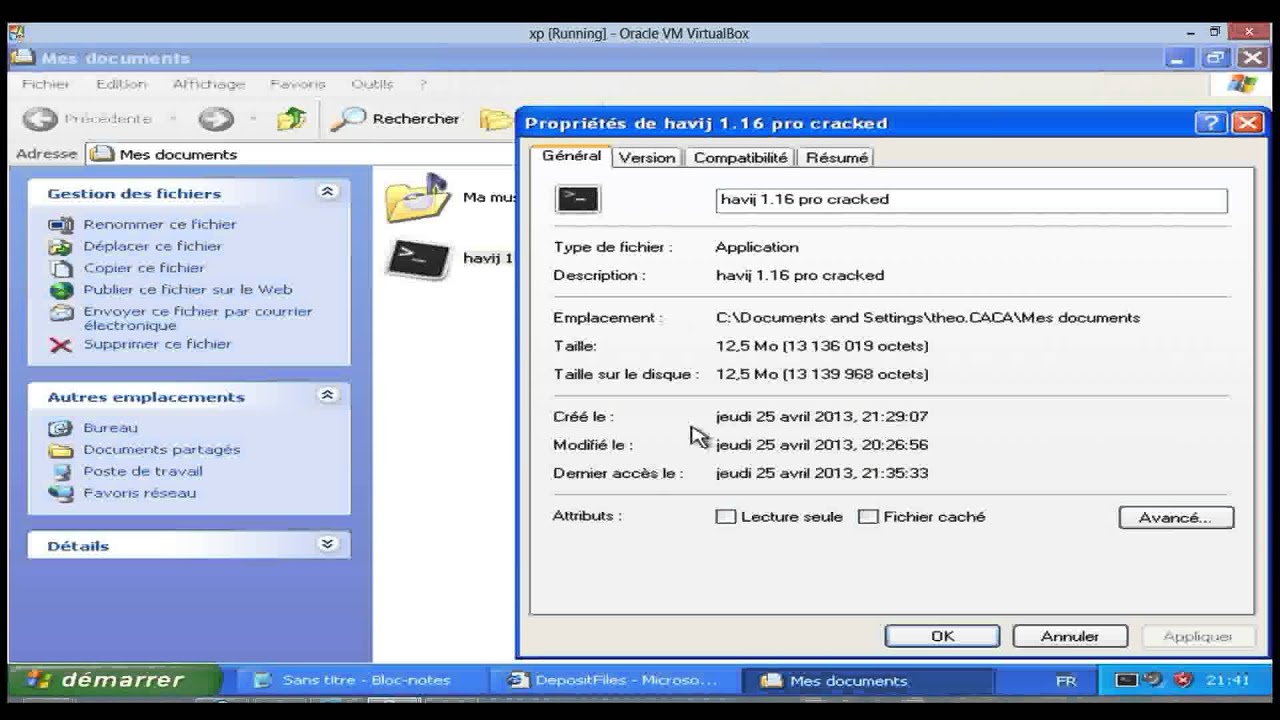Click the help question mark in properties title bar

coord(1210,123)
